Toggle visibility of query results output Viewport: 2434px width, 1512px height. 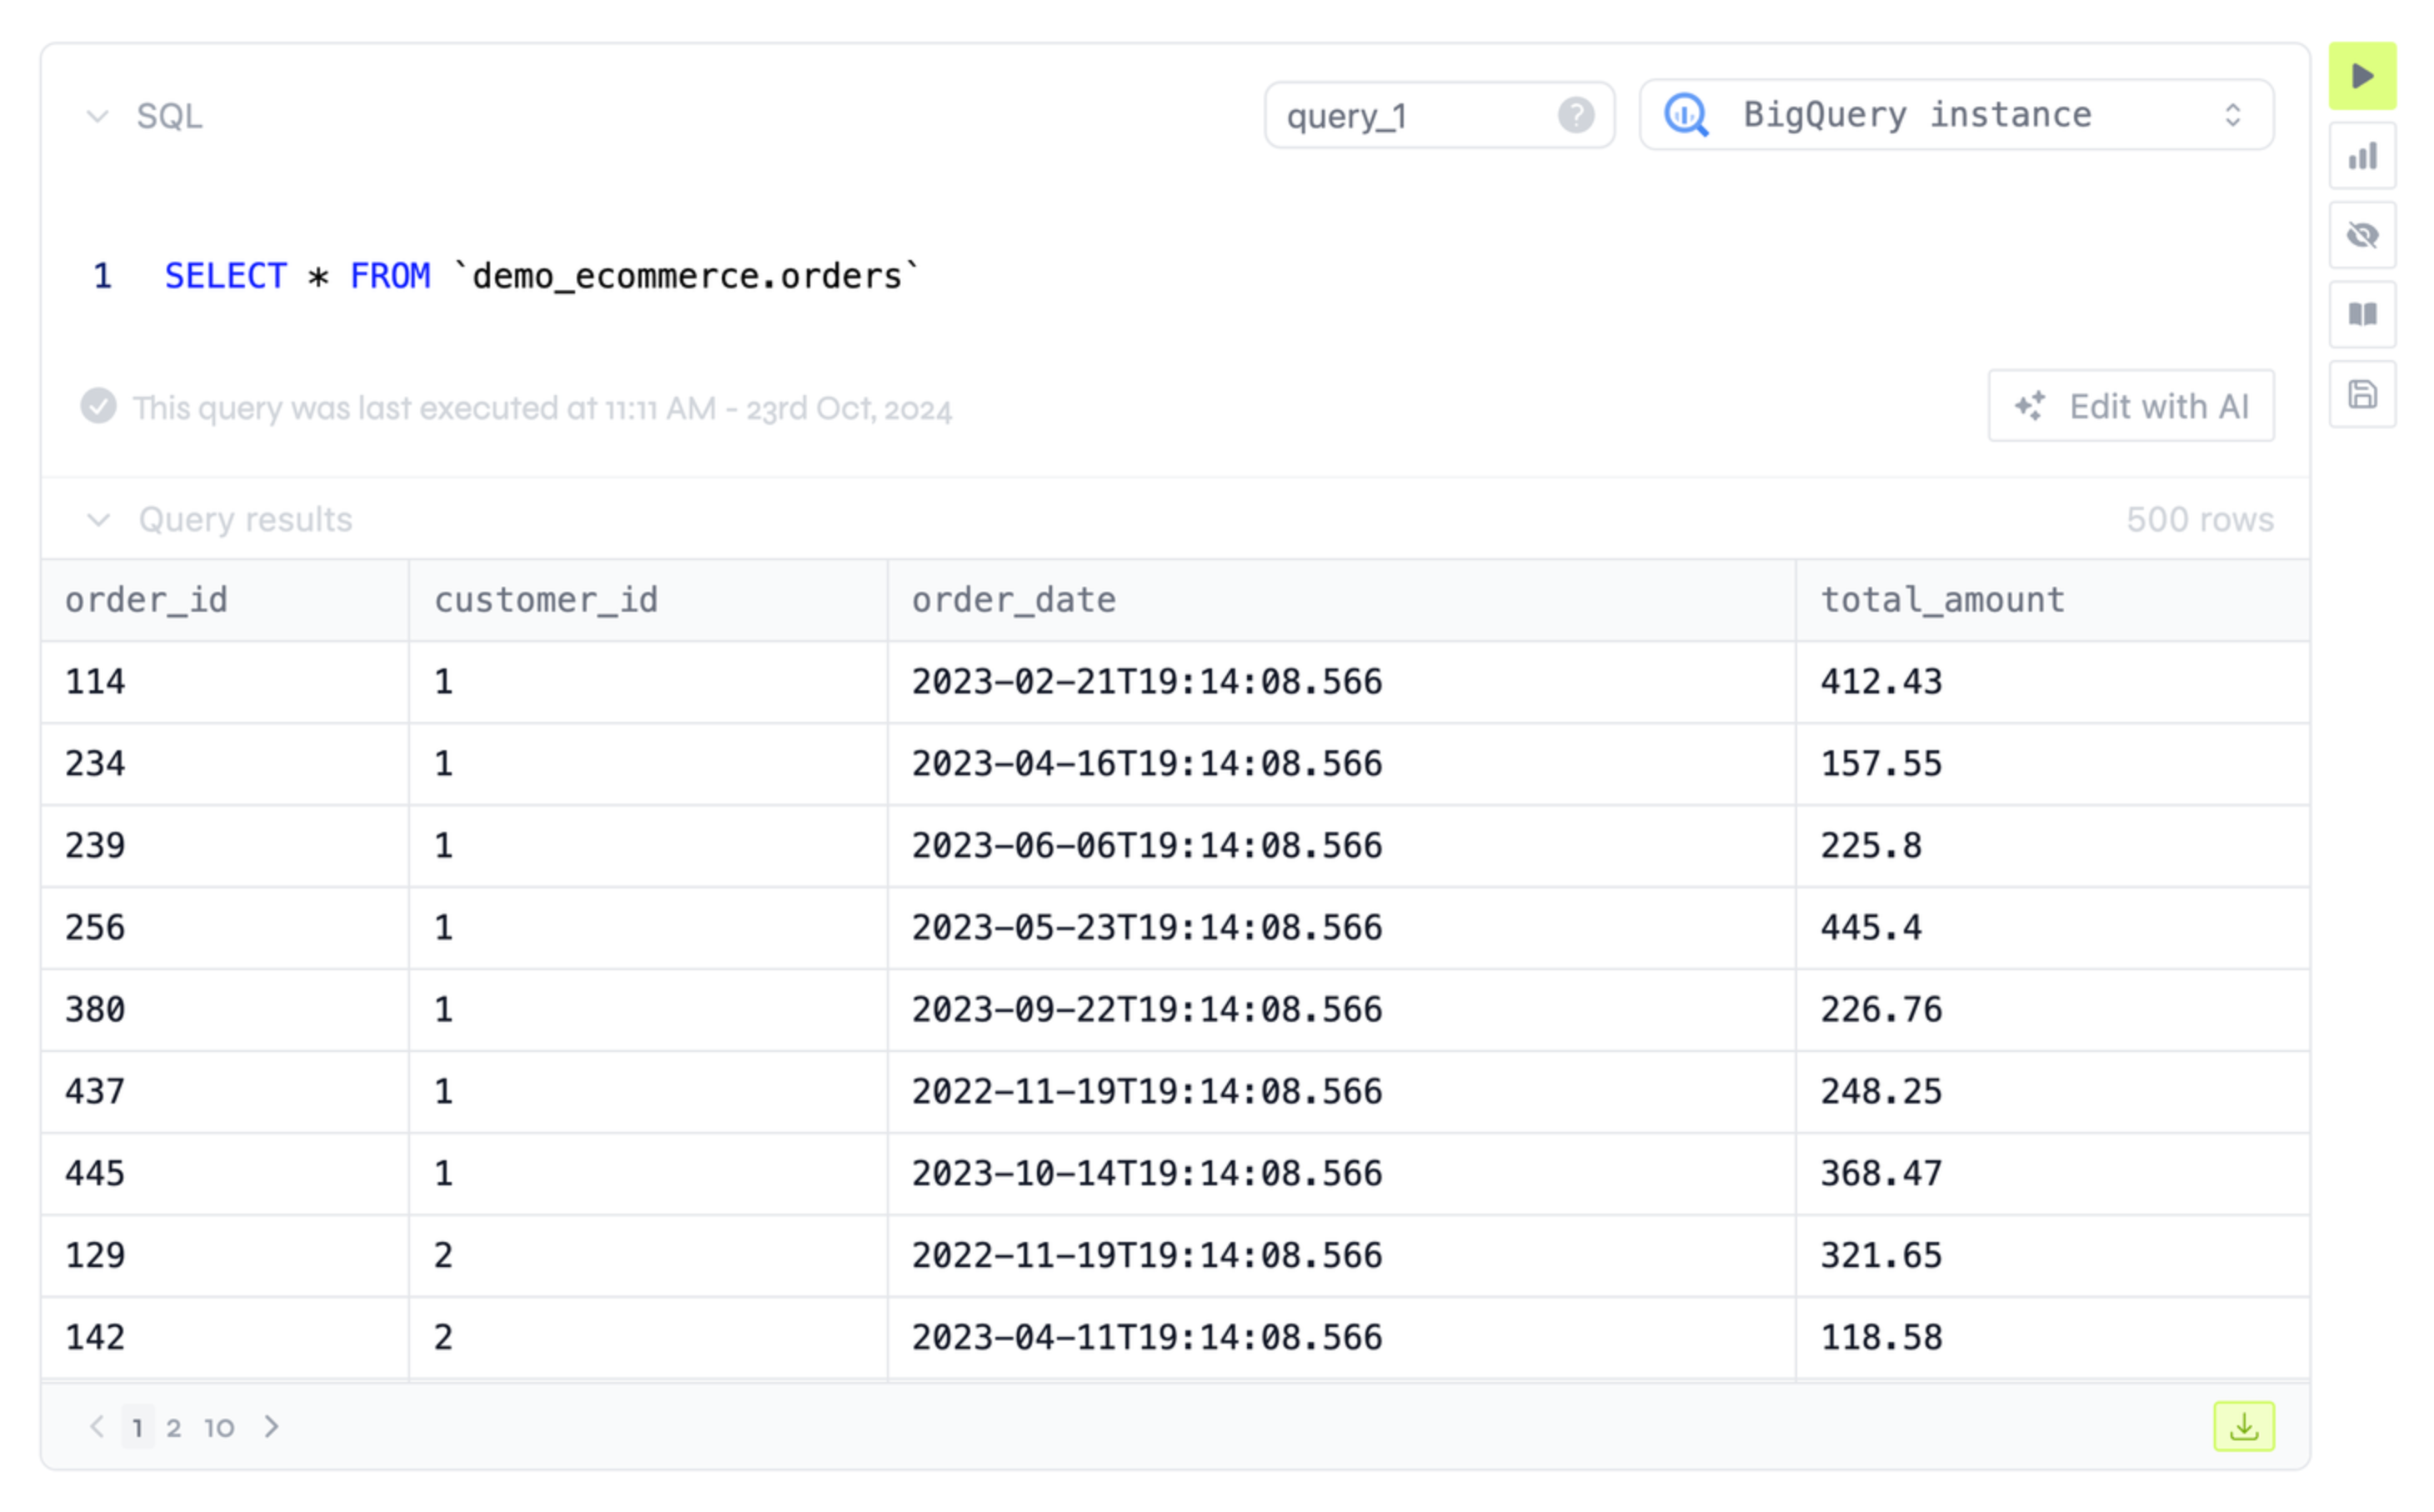pos(2364,236)
